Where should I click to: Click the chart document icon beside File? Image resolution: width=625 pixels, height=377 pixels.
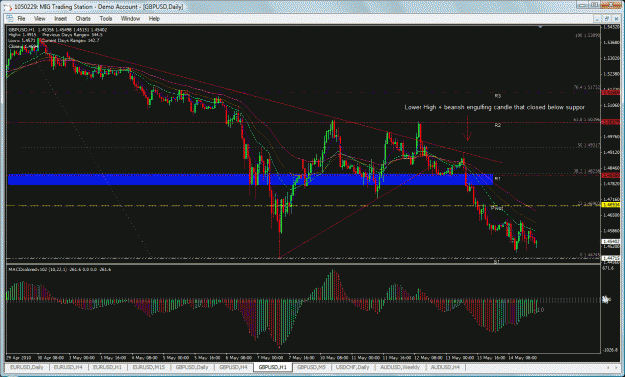9,18
